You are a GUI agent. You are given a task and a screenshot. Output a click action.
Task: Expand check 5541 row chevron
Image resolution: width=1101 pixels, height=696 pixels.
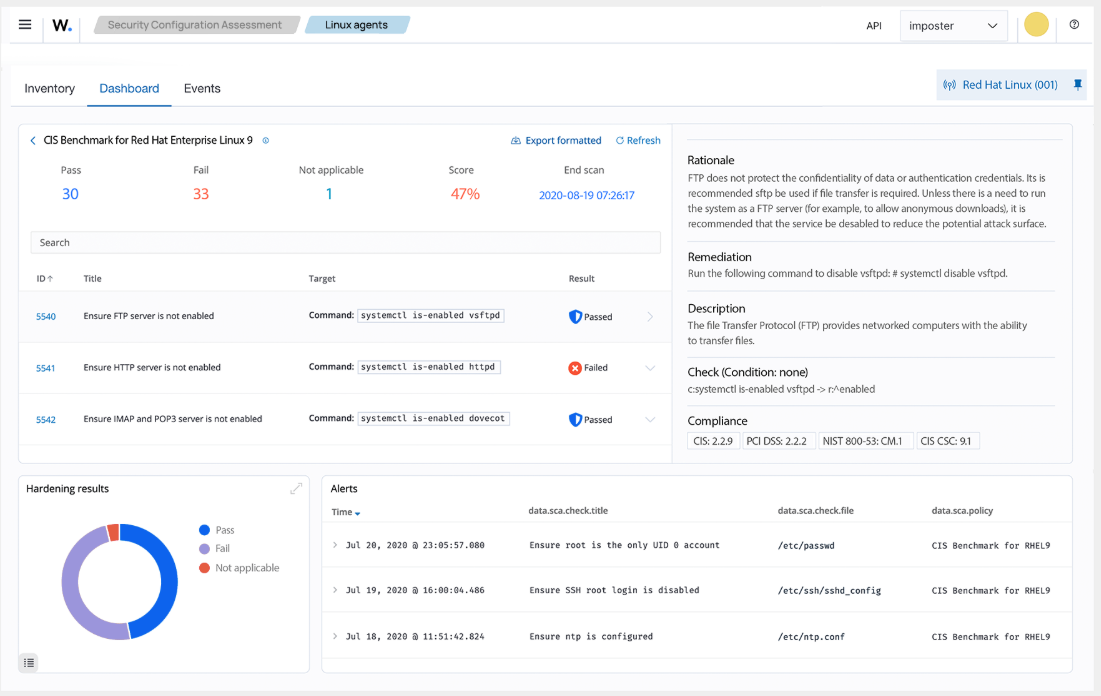click(x=650, y=368)
